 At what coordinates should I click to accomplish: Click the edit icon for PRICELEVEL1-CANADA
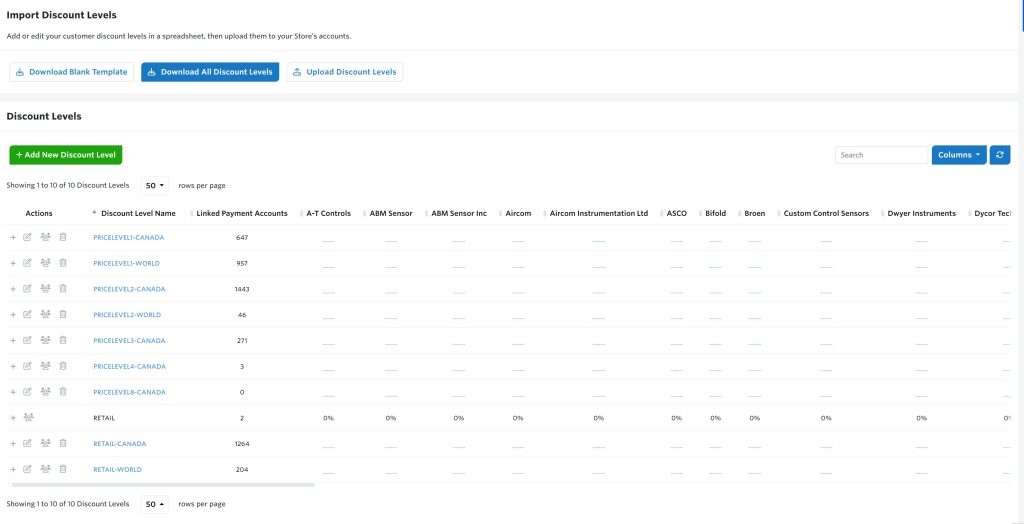pyautogui.click(x=27, y=237)
